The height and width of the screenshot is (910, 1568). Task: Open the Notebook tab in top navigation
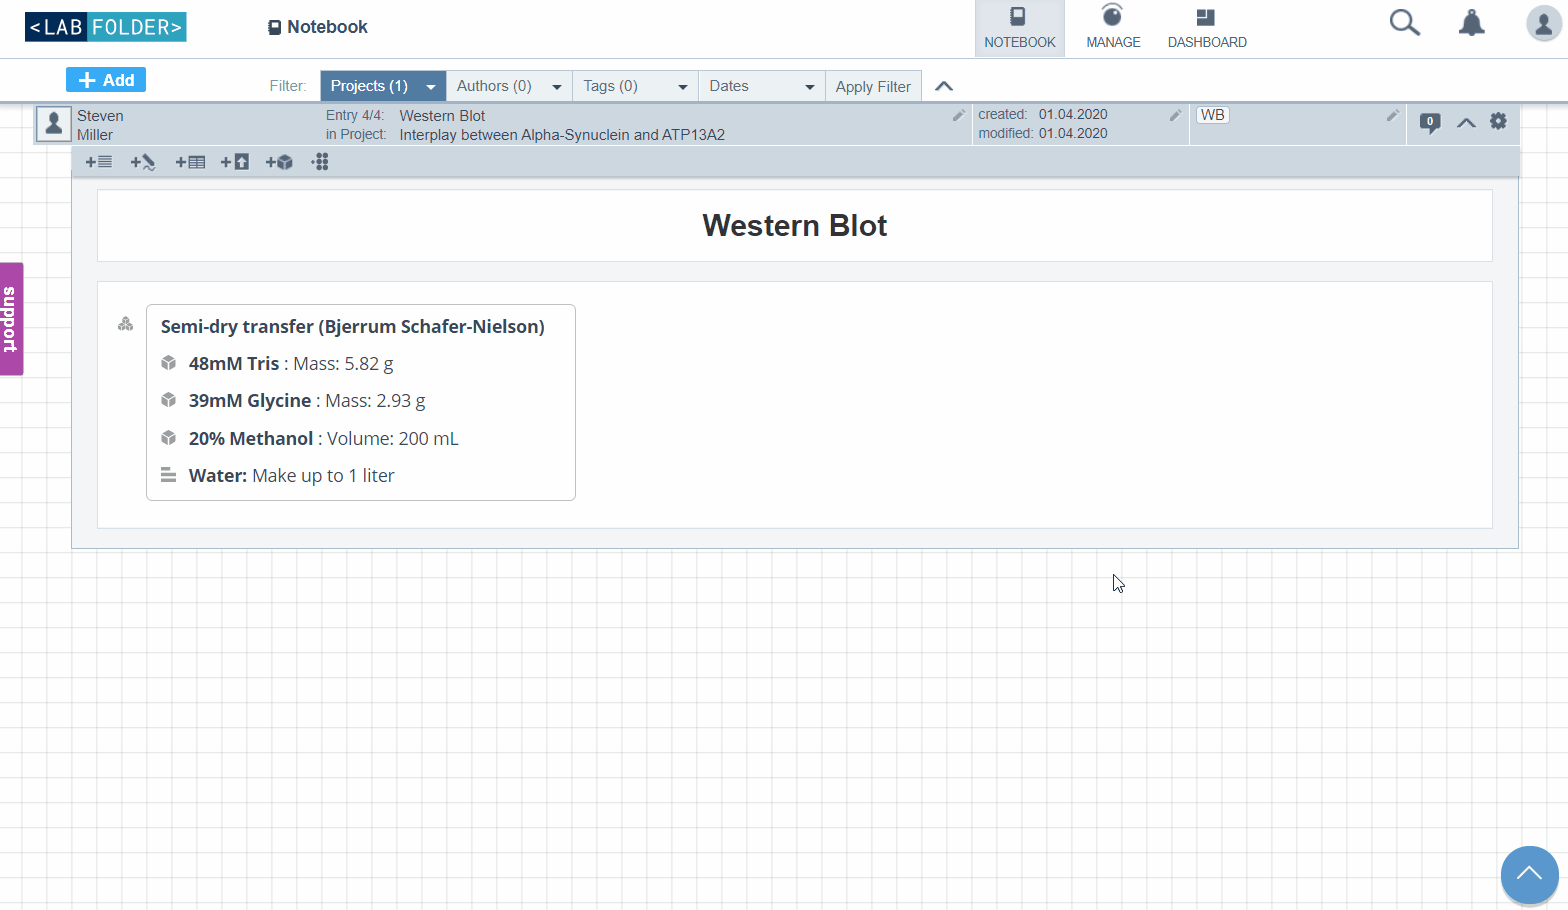click(1019, 28)
